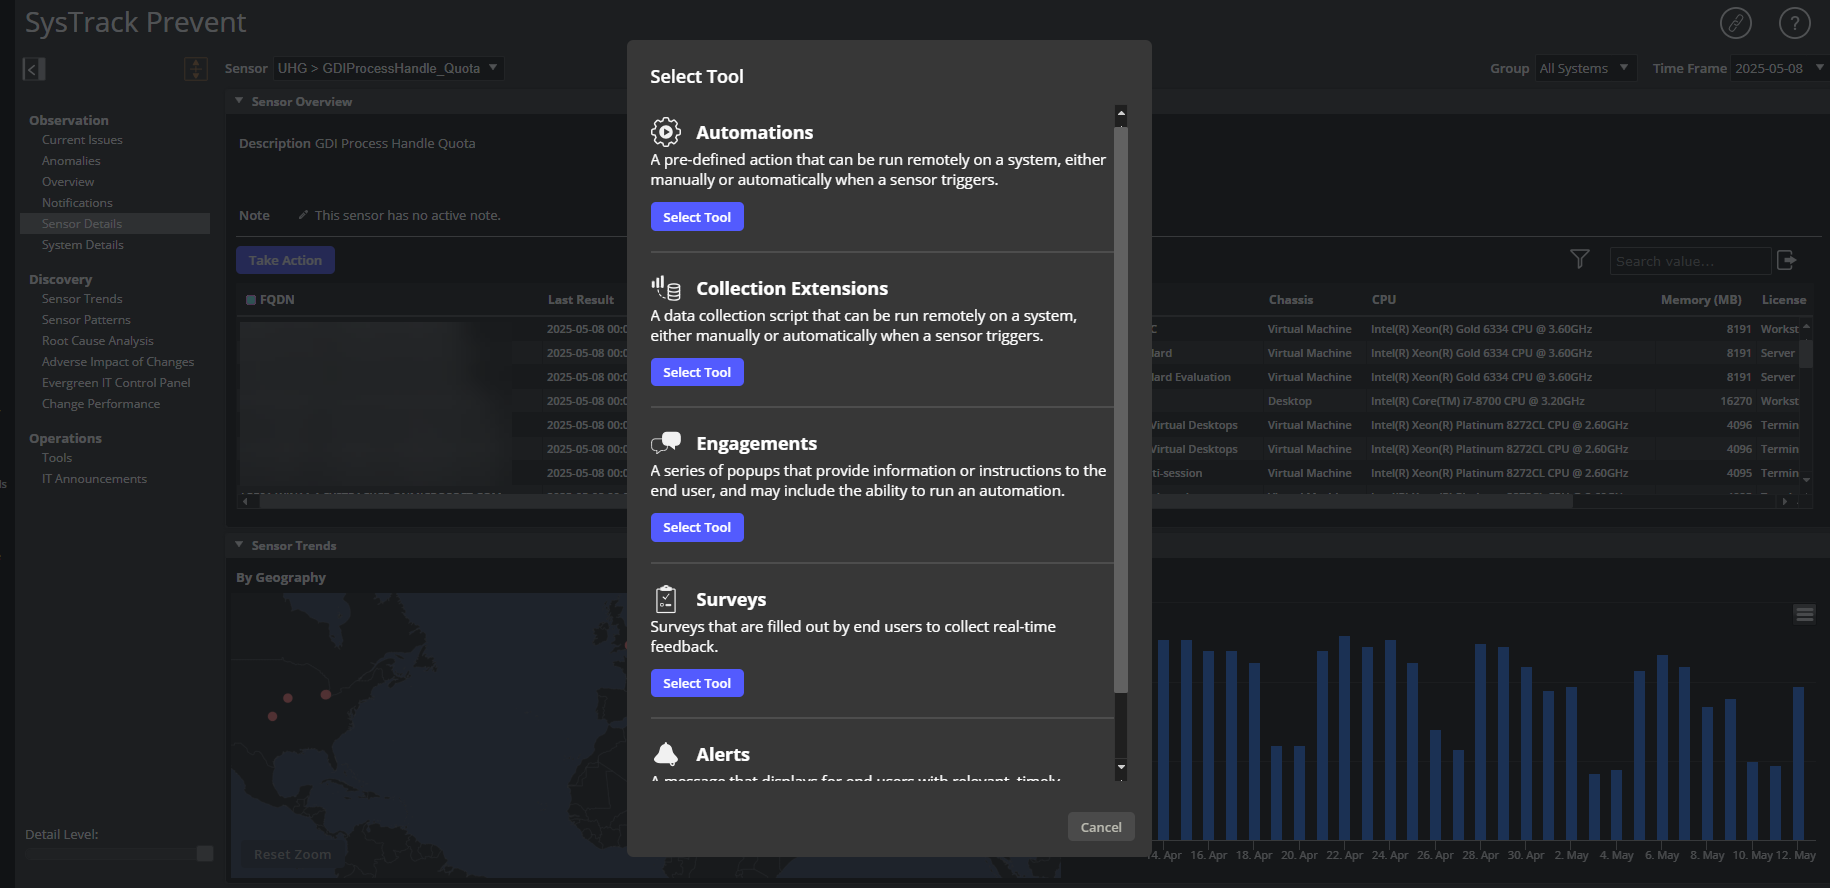The width and height of the screenshot is (1830, 888).
Task: Collapse the sidebar with the arrow icon
Action: pyautogui.click(x=34, y=69)
